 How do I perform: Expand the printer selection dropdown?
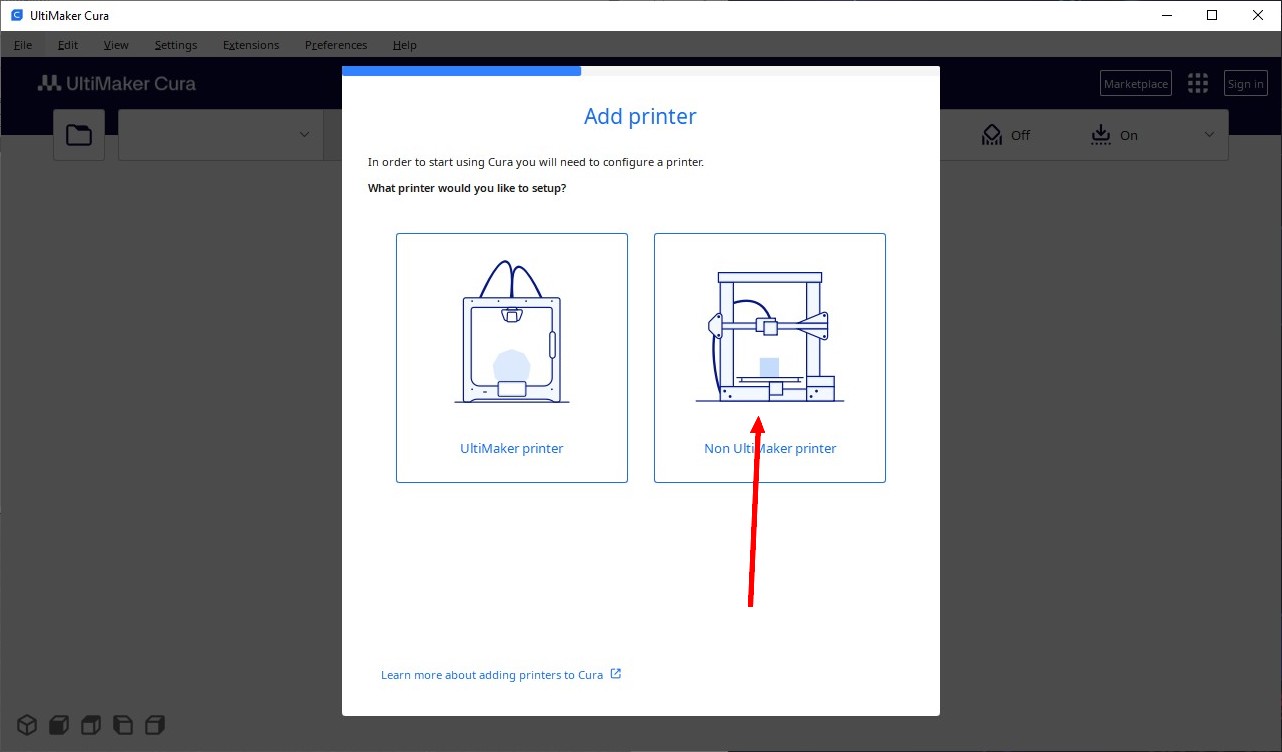point(304,135)
